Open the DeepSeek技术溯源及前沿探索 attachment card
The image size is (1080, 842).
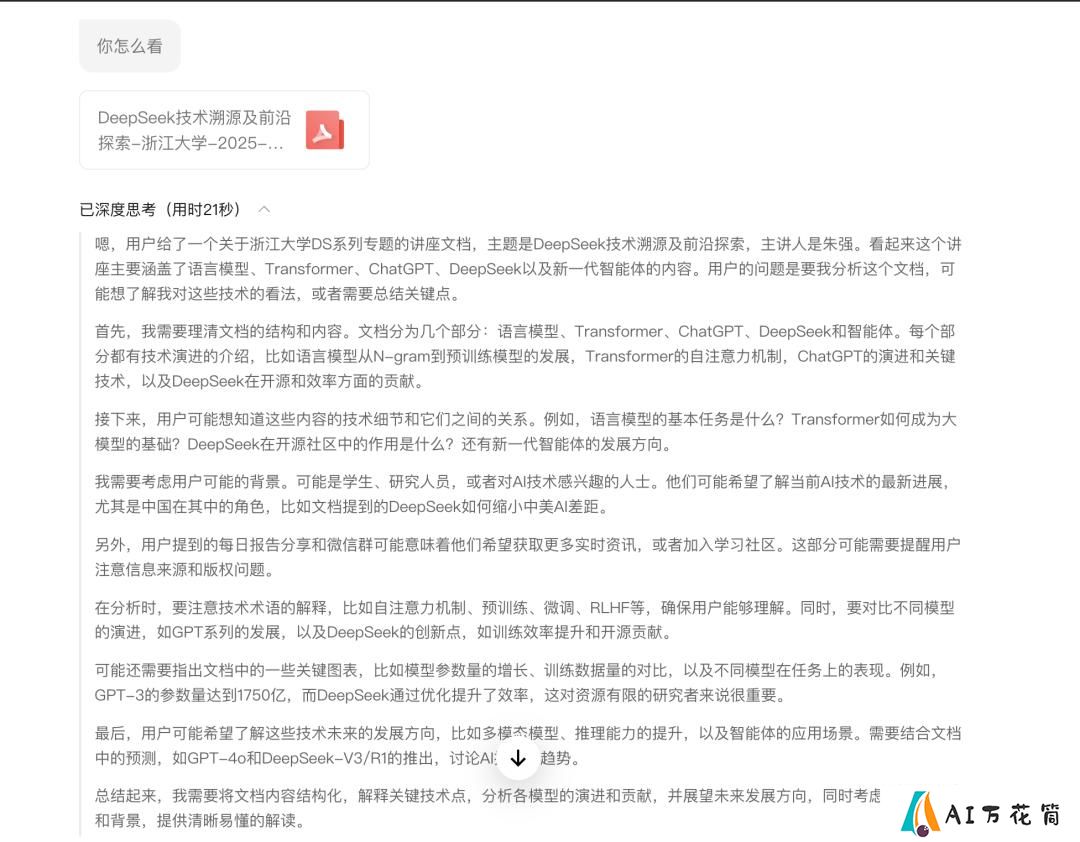pyautogui.click(x=224, y=130)
